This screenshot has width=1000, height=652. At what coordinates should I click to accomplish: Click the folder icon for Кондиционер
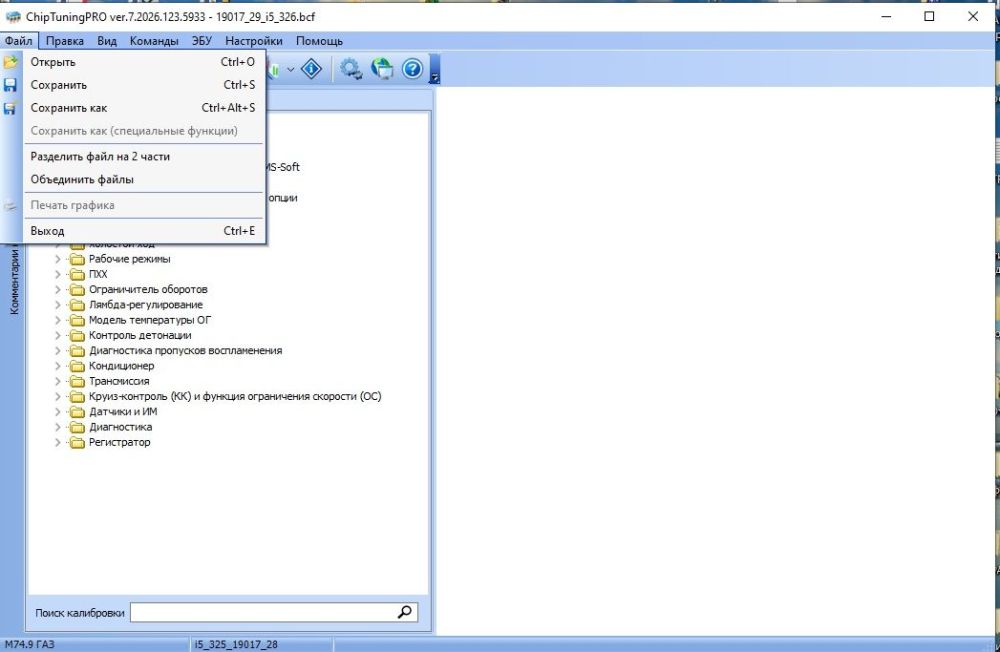tap(77, 366)
